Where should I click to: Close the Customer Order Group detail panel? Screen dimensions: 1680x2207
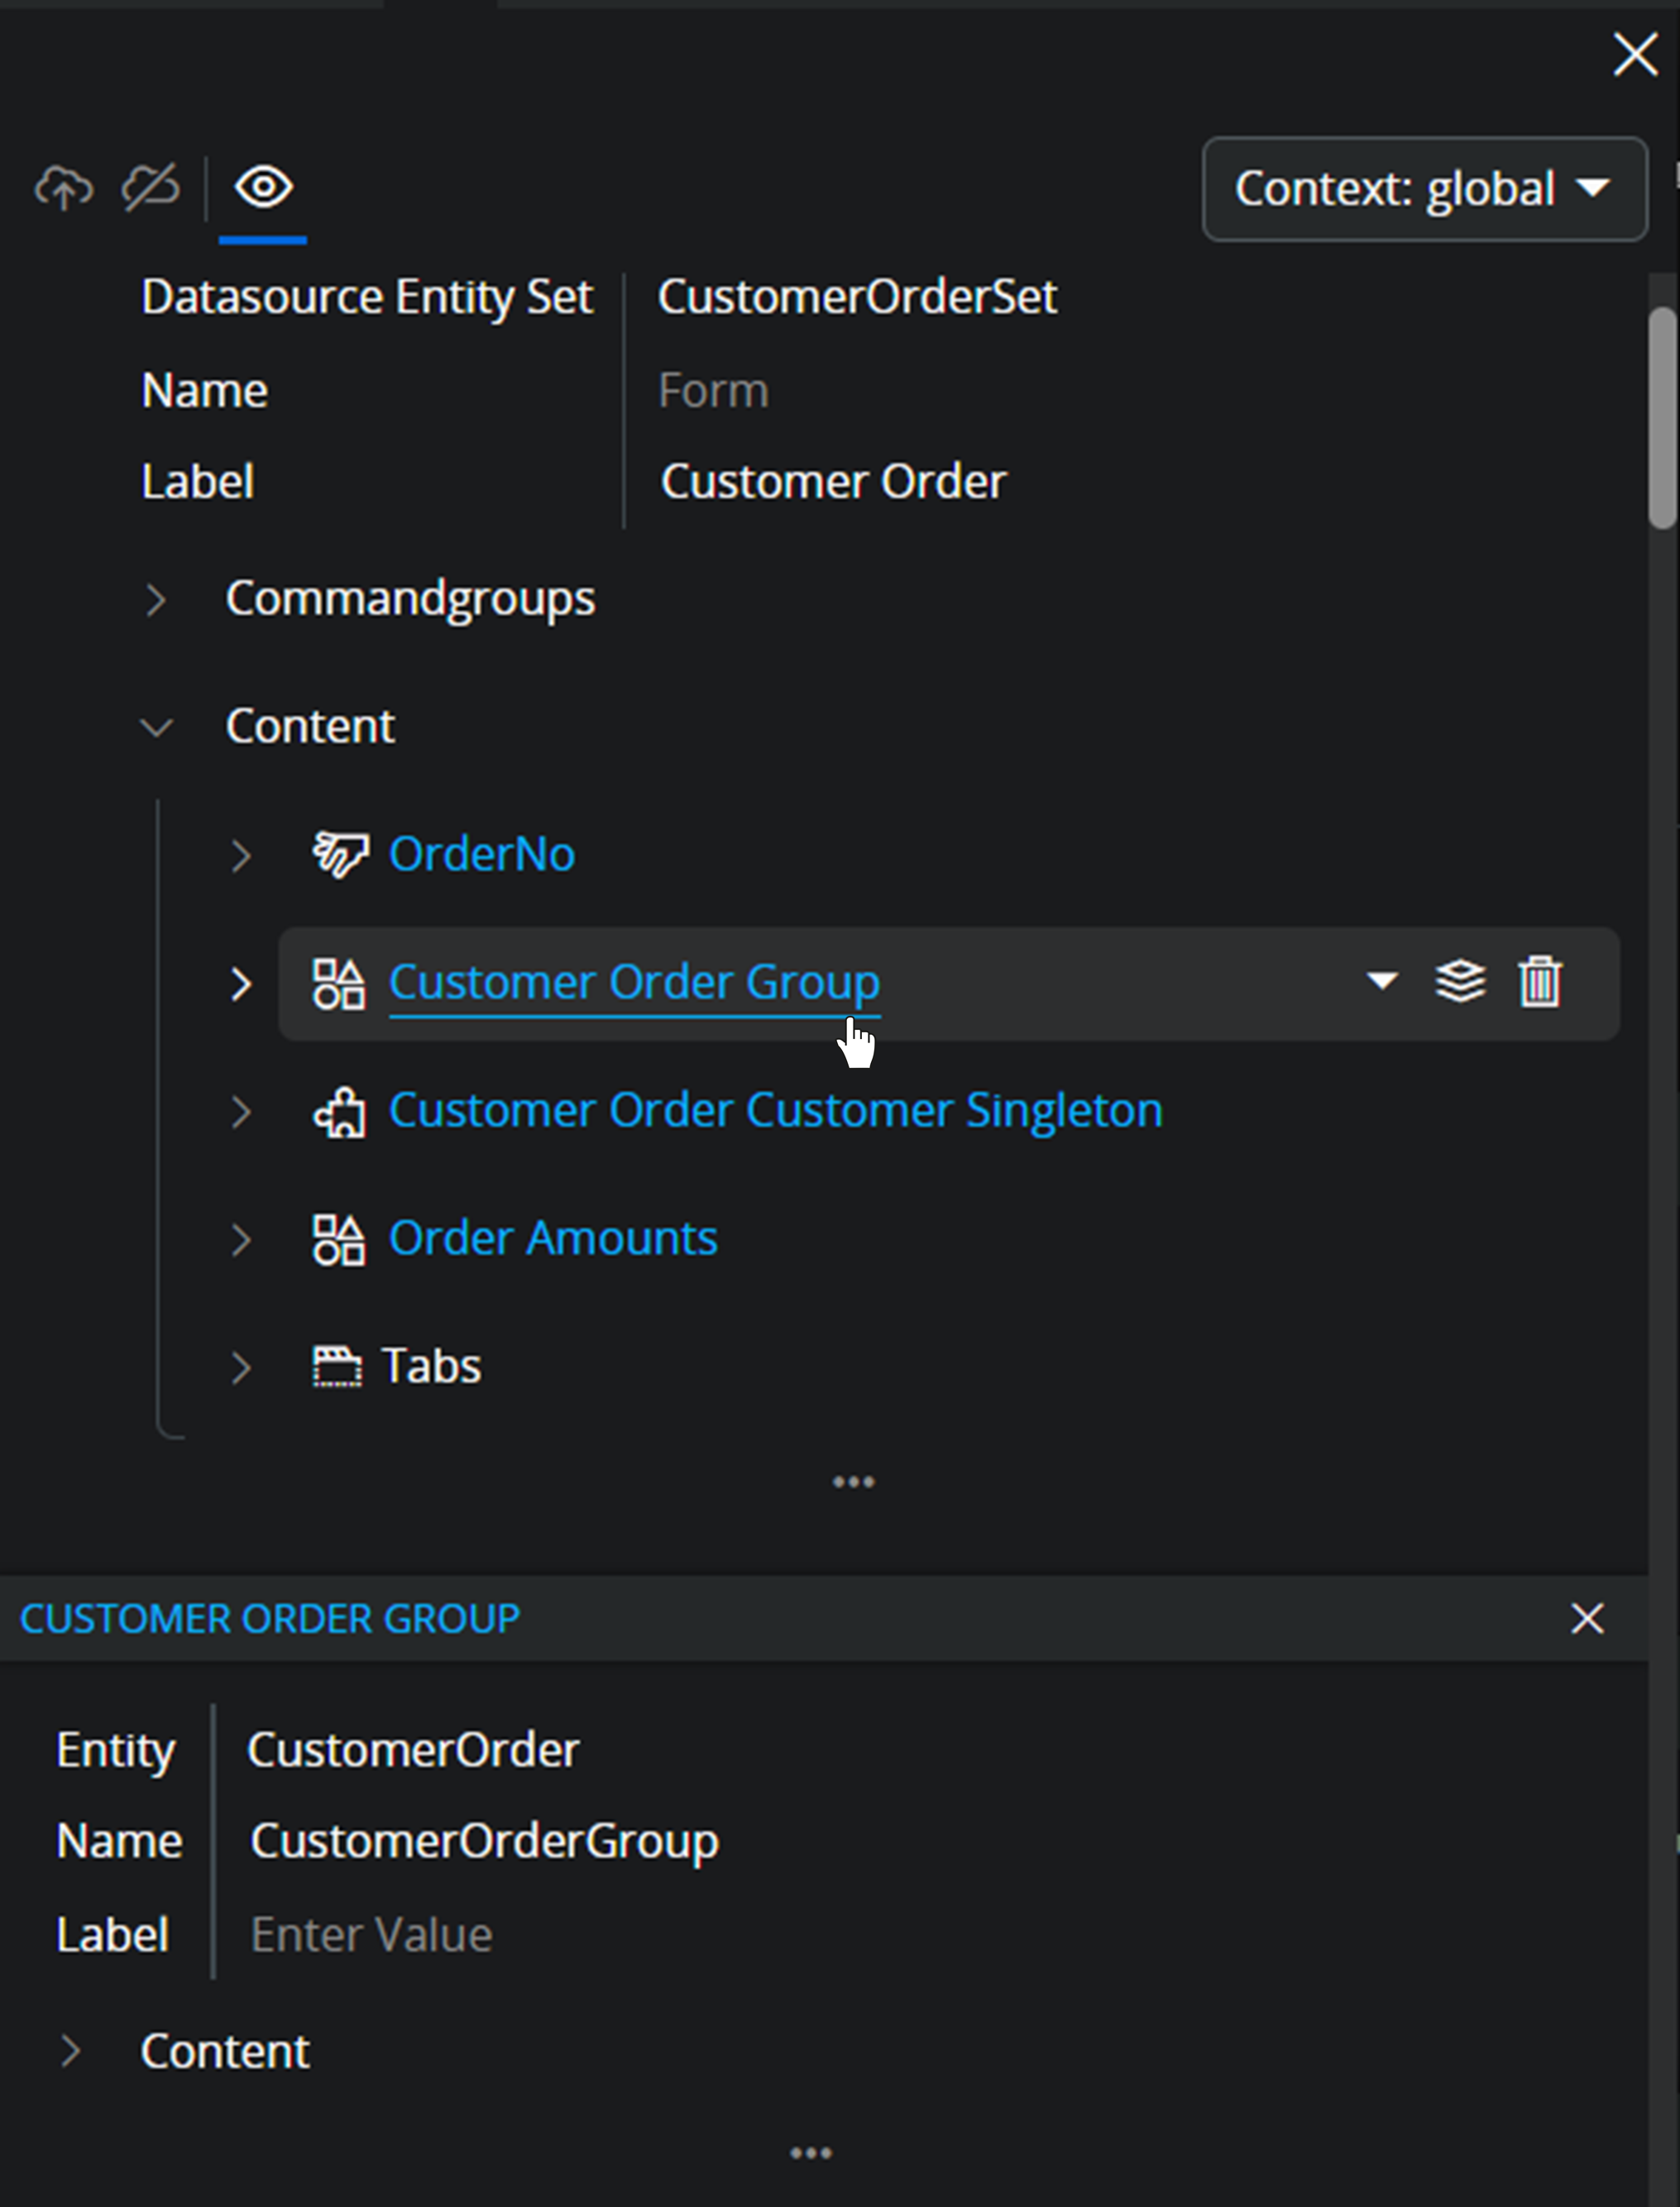pos(1588,1618)
